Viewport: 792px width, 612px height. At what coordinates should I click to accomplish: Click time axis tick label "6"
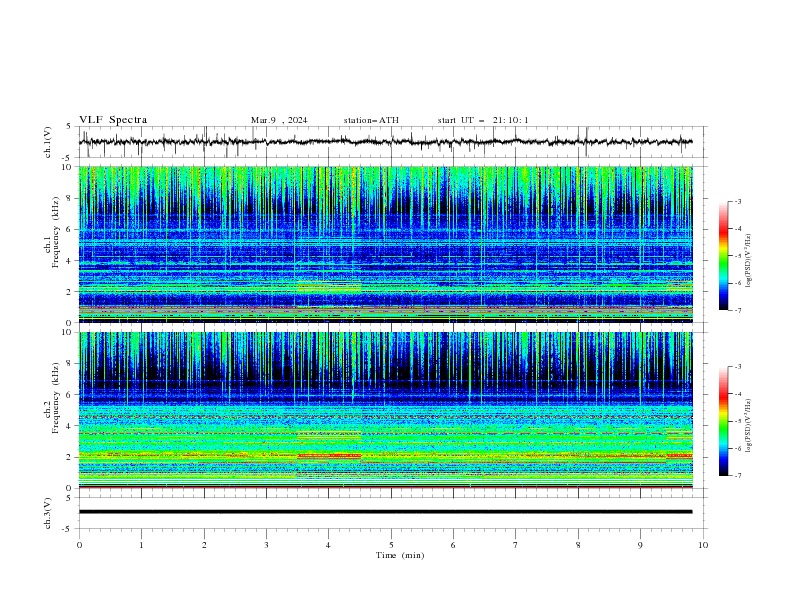point(453,545)
